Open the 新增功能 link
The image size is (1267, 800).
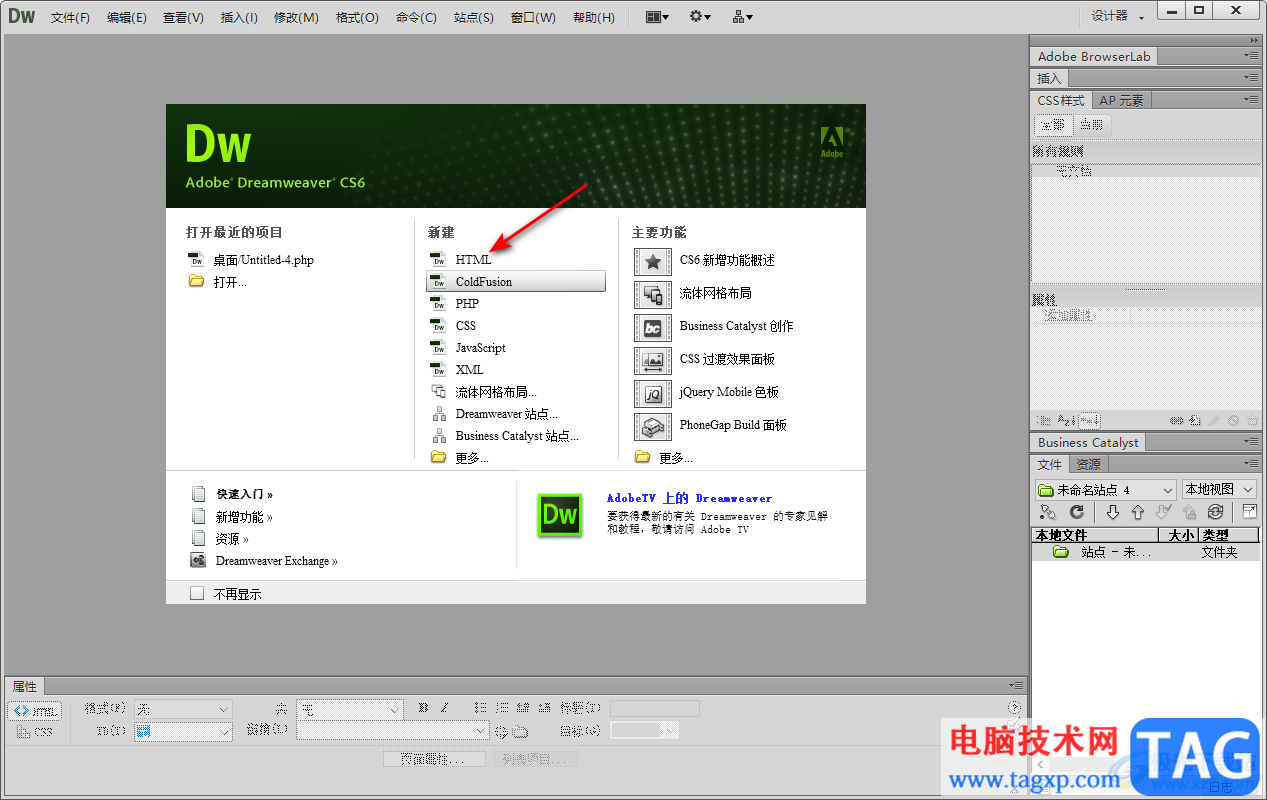pos(244,517)
